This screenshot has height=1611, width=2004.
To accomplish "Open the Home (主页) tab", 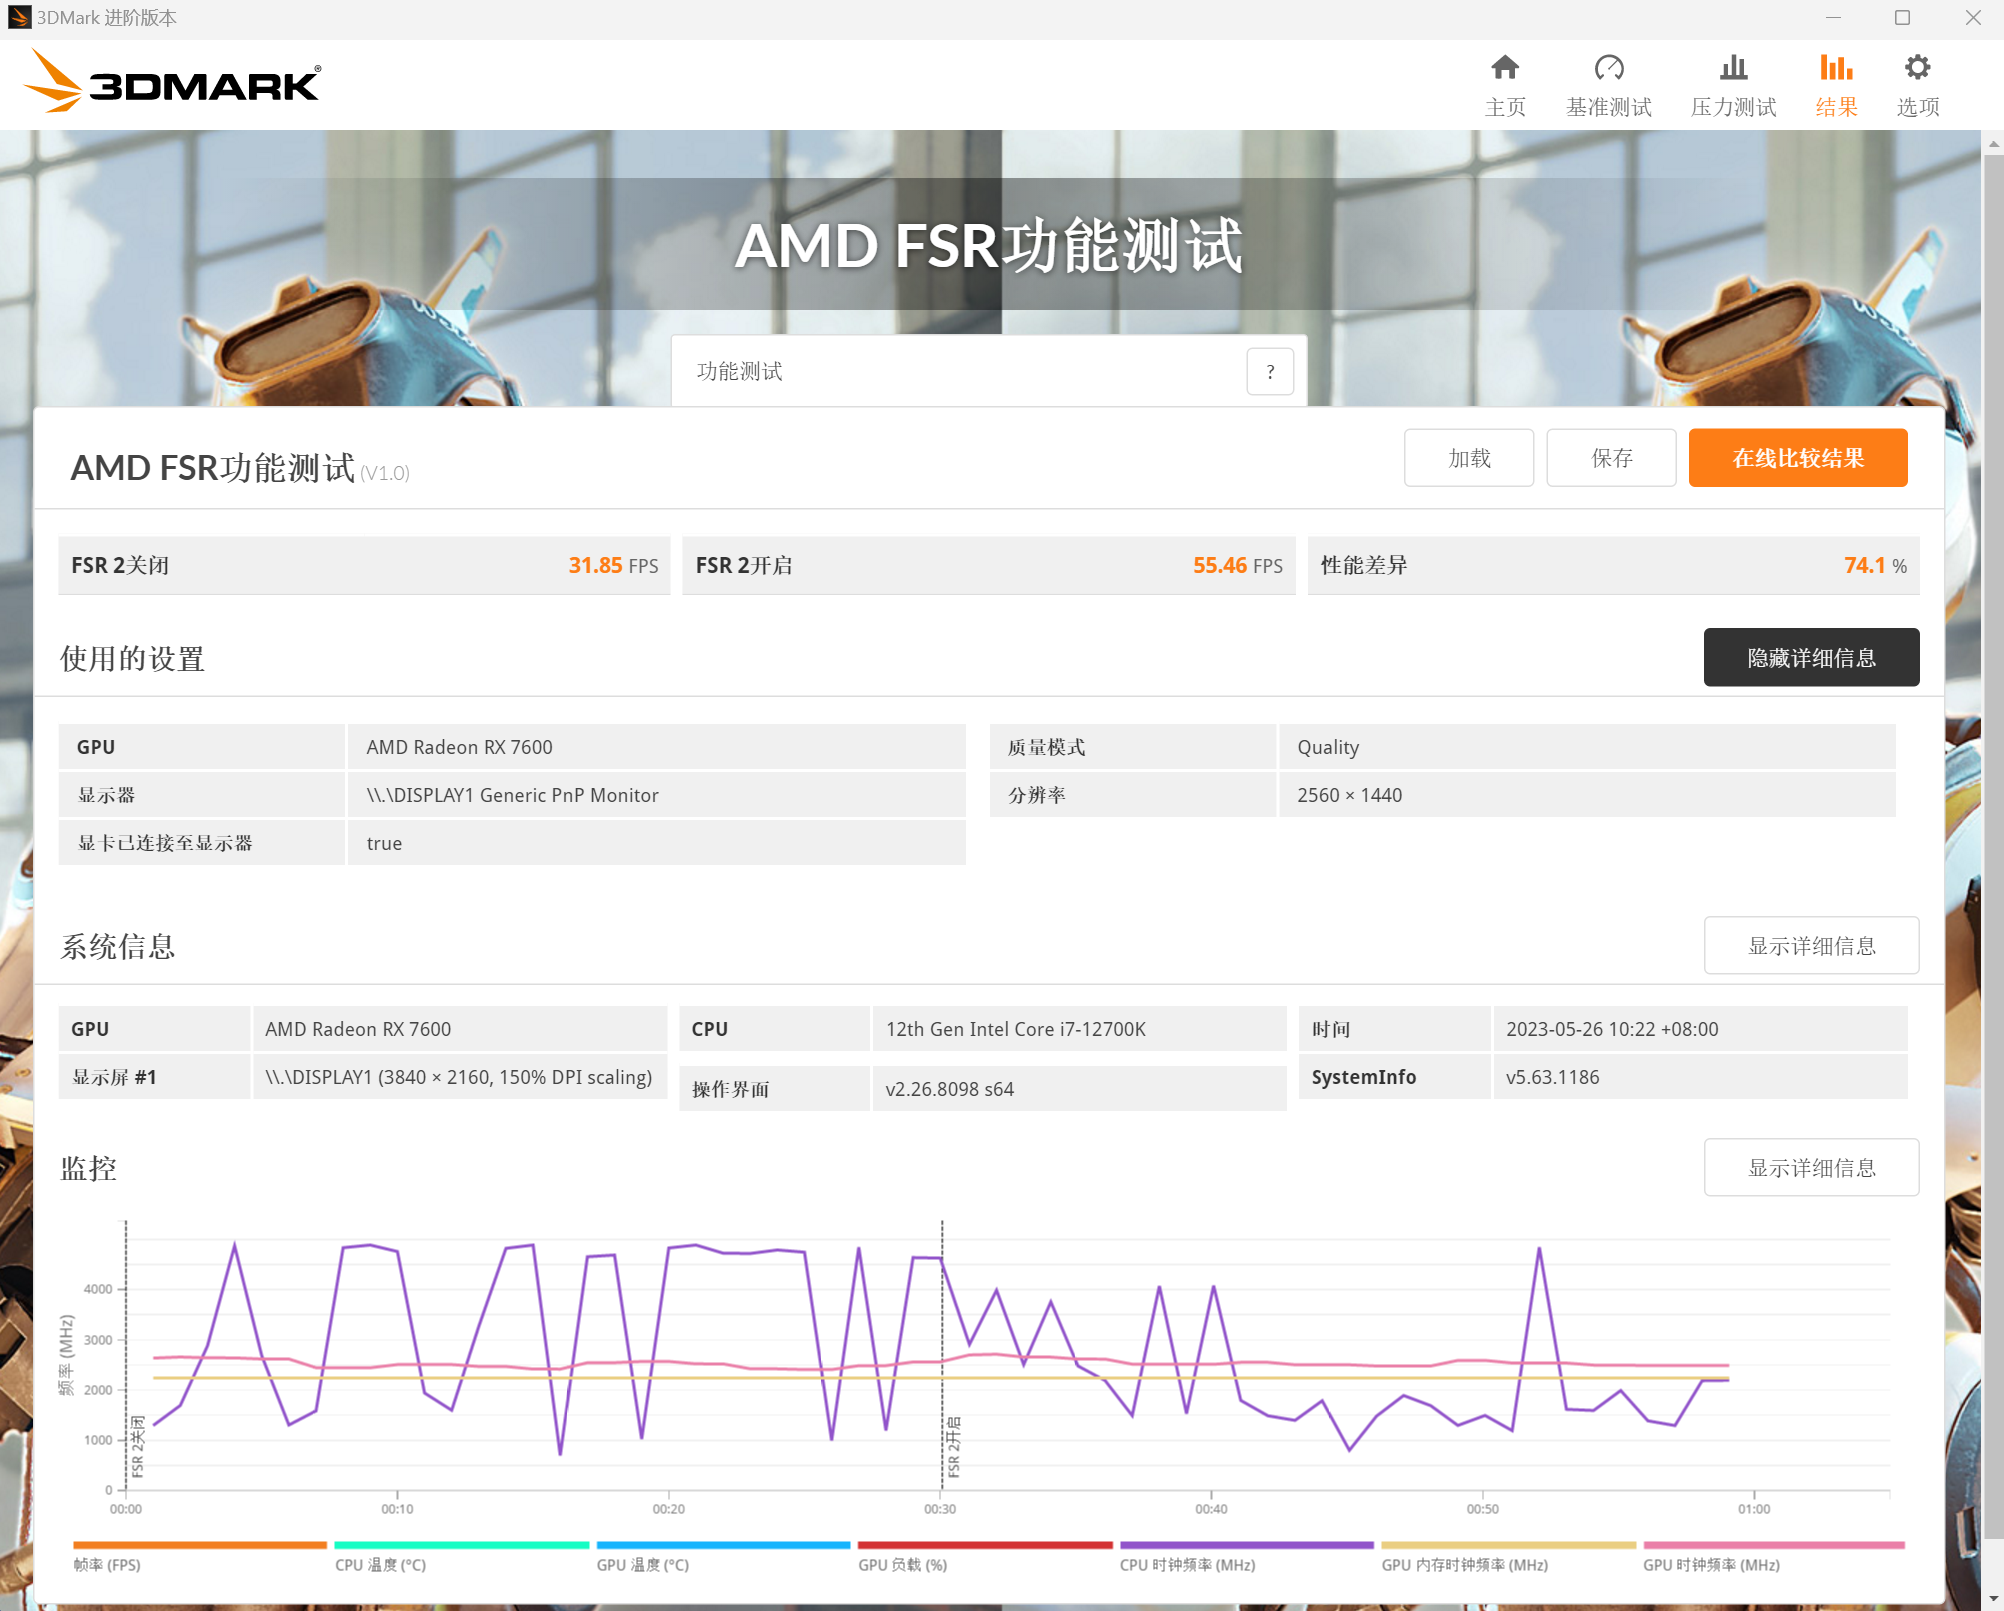I will [1505, 85].
